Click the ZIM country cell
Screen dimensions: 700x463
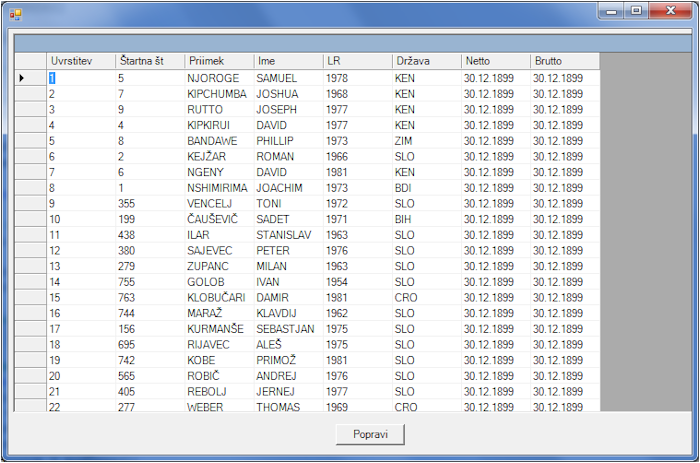click(x=425, y=141)
